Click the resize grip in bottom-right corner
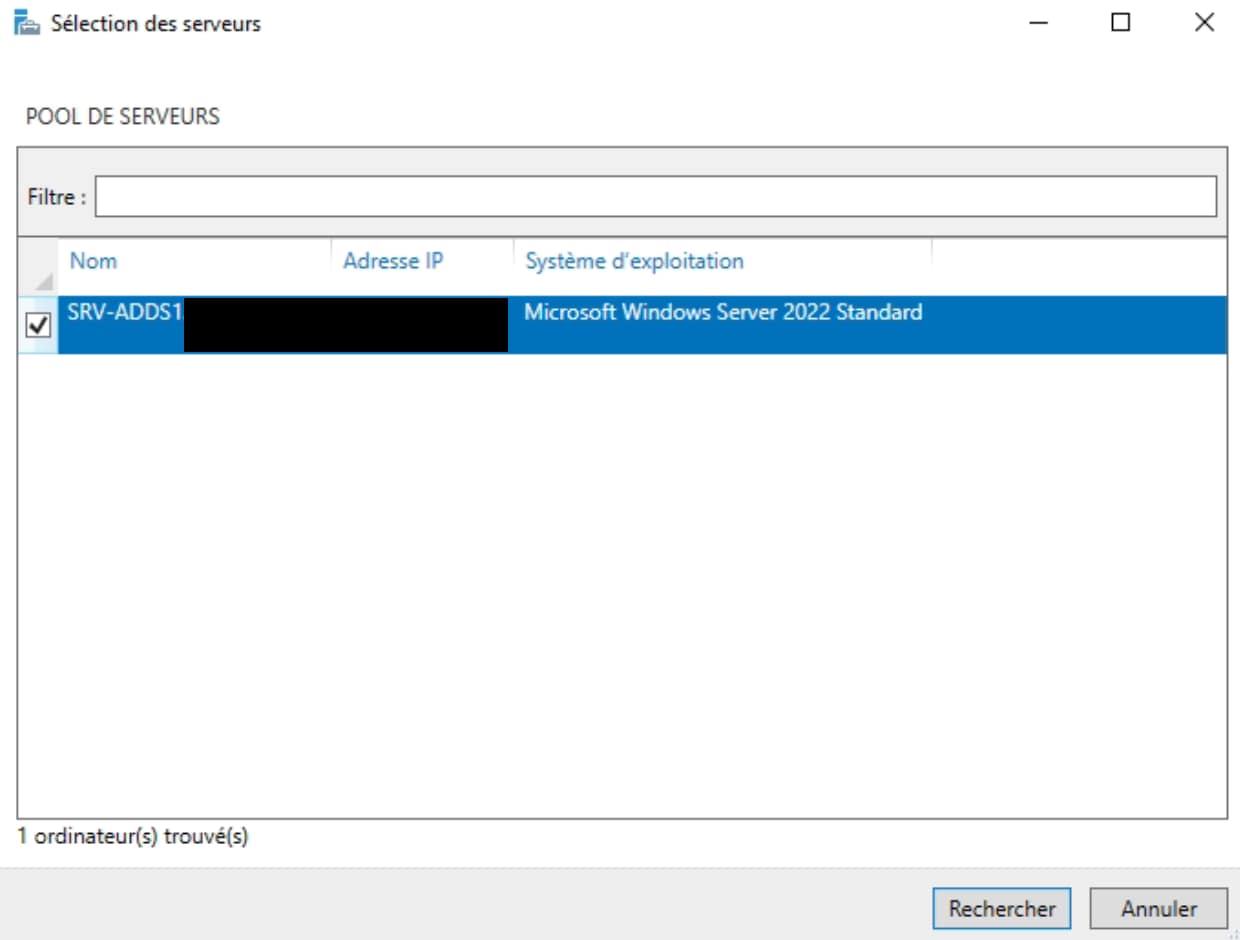The width and height of the screenshot is (1240, 940). [x=1233, y=933]
